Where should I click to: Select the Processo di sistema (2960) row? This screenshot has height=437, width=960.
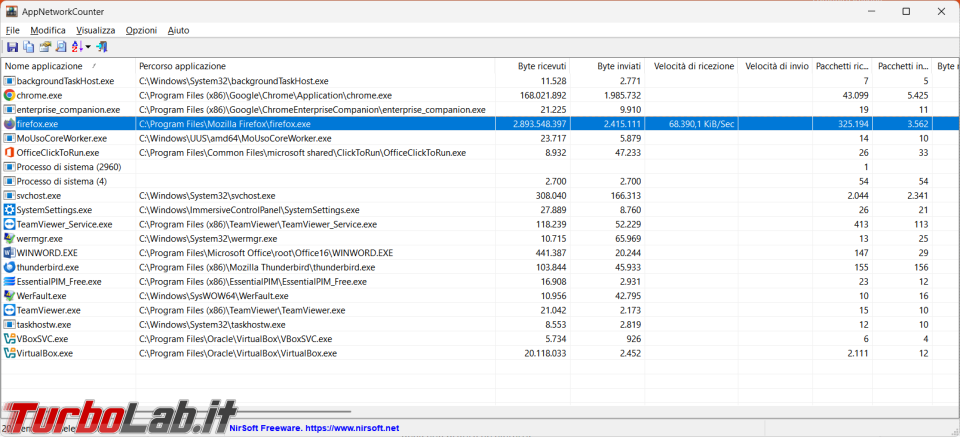(x=480, y=167)
